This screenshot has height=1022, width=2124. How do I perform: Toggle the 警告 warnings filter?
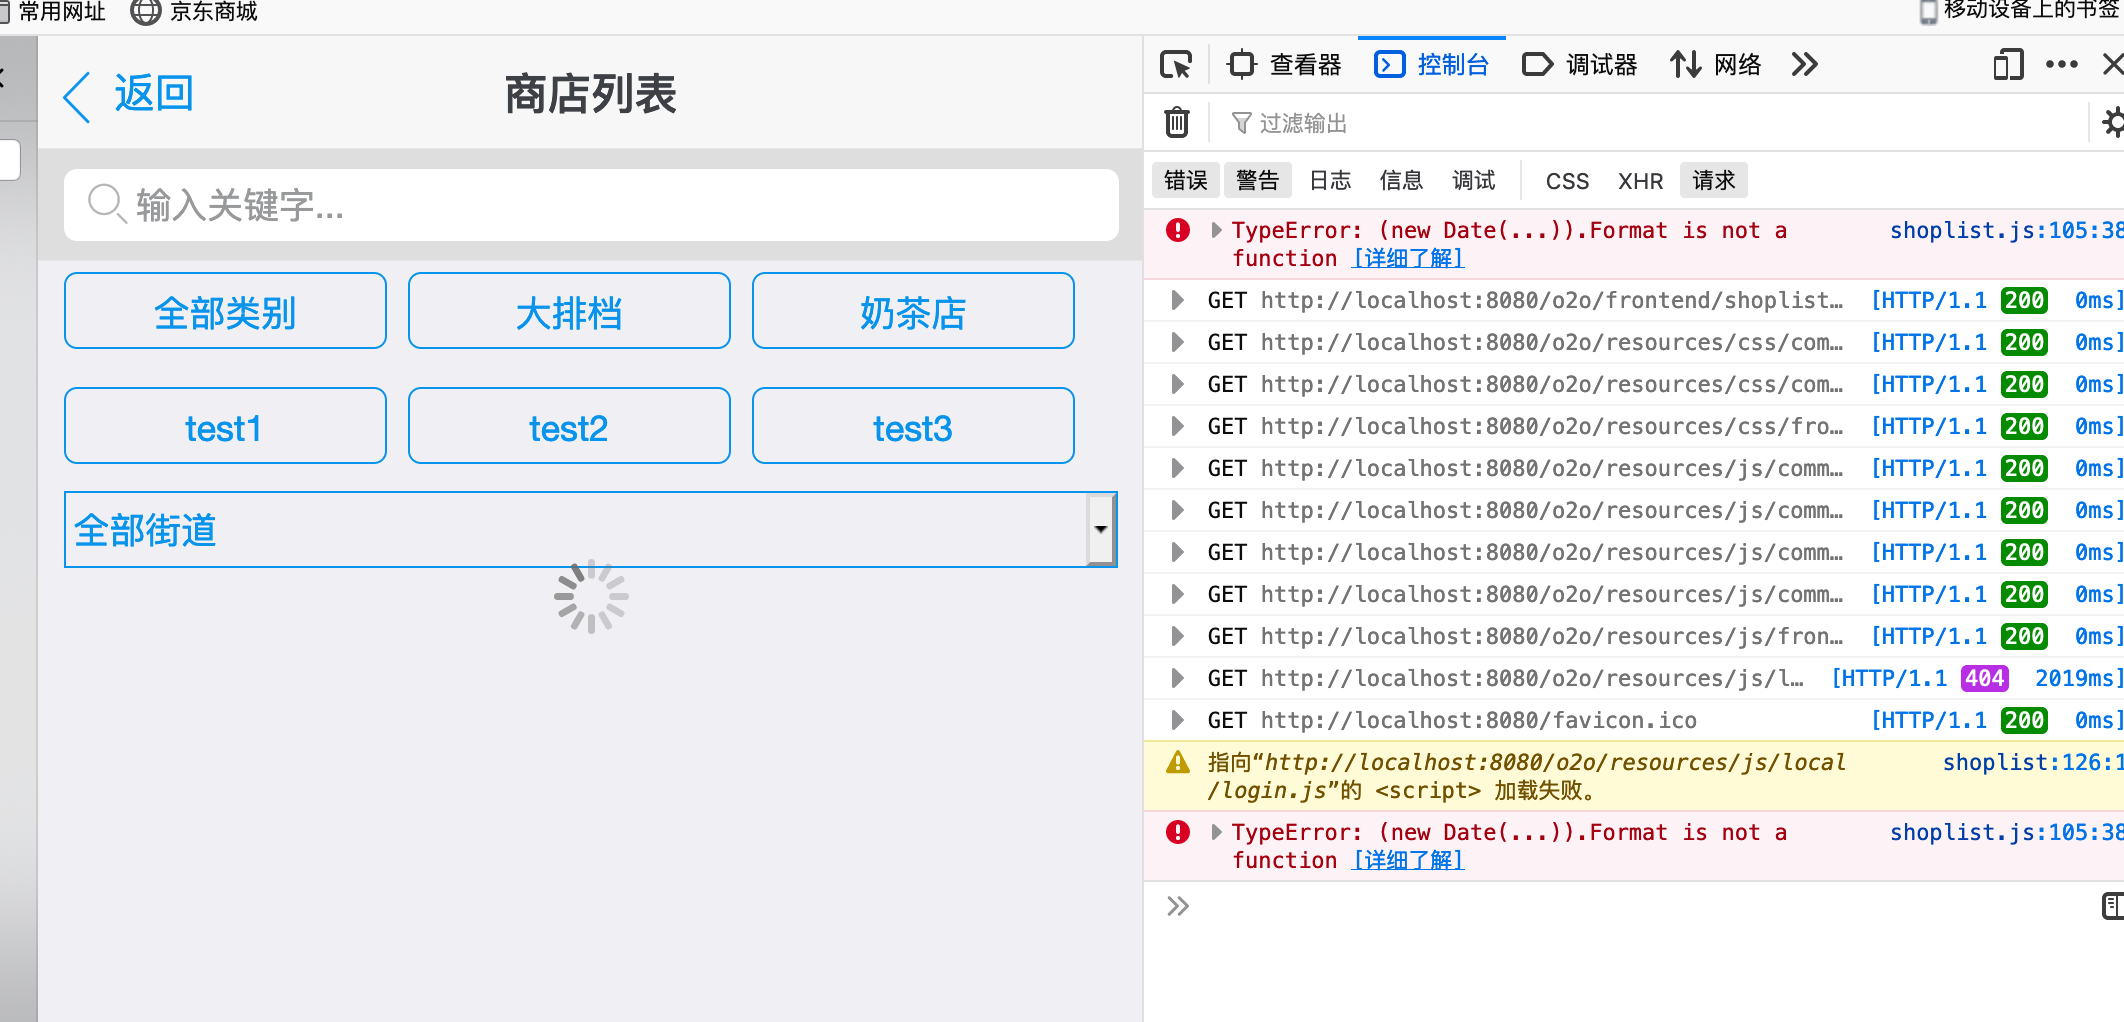[x=1258, y=180]
